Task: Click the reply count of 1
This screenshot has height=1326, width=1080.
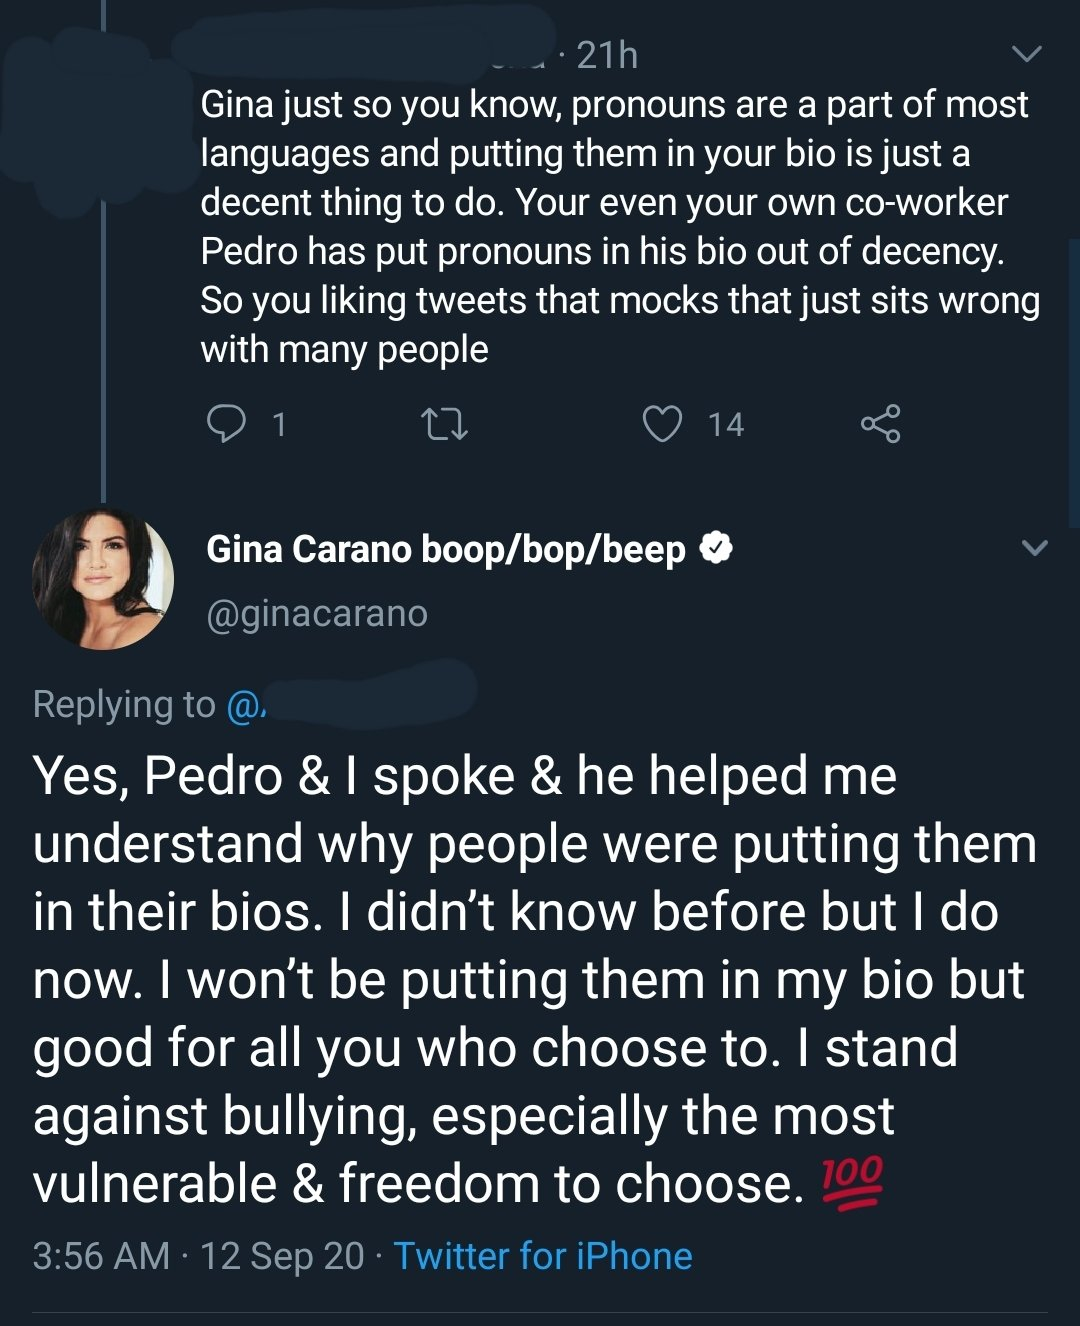Action: [x=280, y=425]
